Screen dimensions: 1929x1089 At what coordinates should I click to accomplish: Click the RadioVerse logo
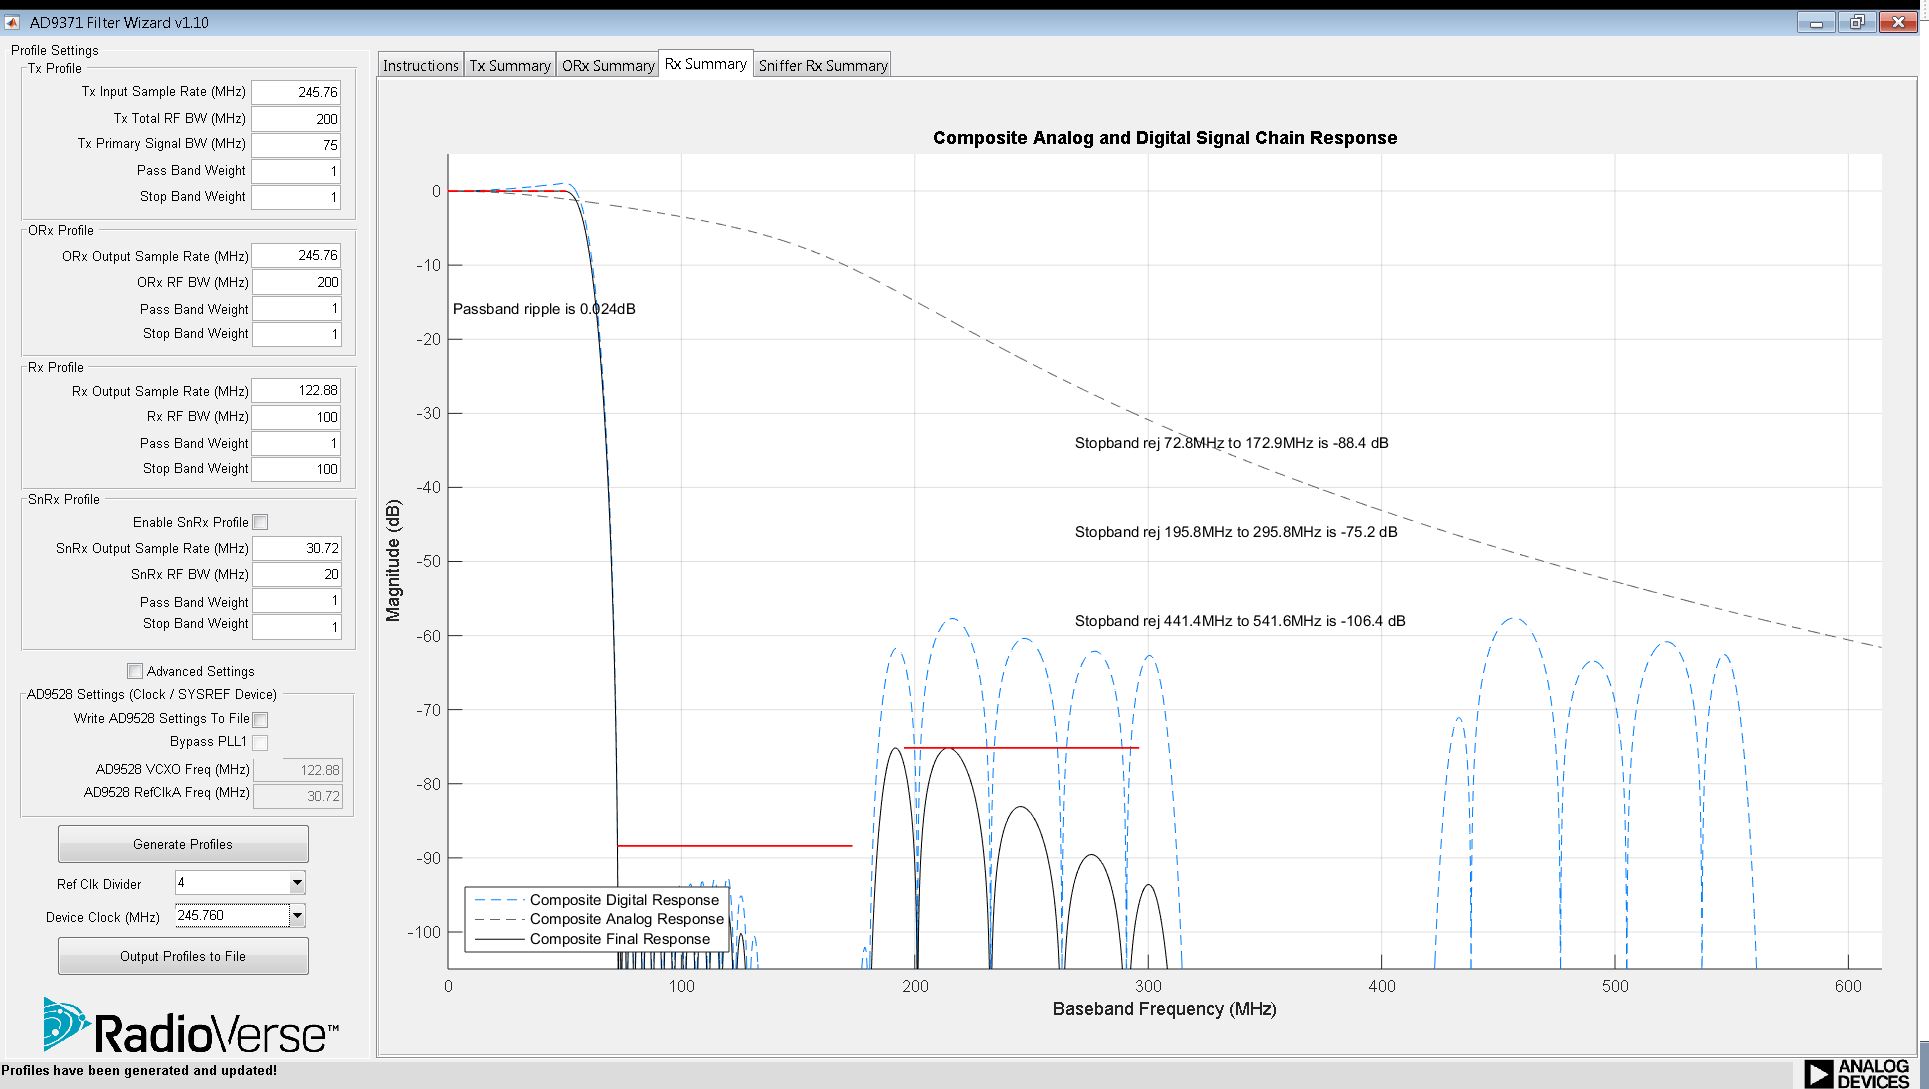190,1027
